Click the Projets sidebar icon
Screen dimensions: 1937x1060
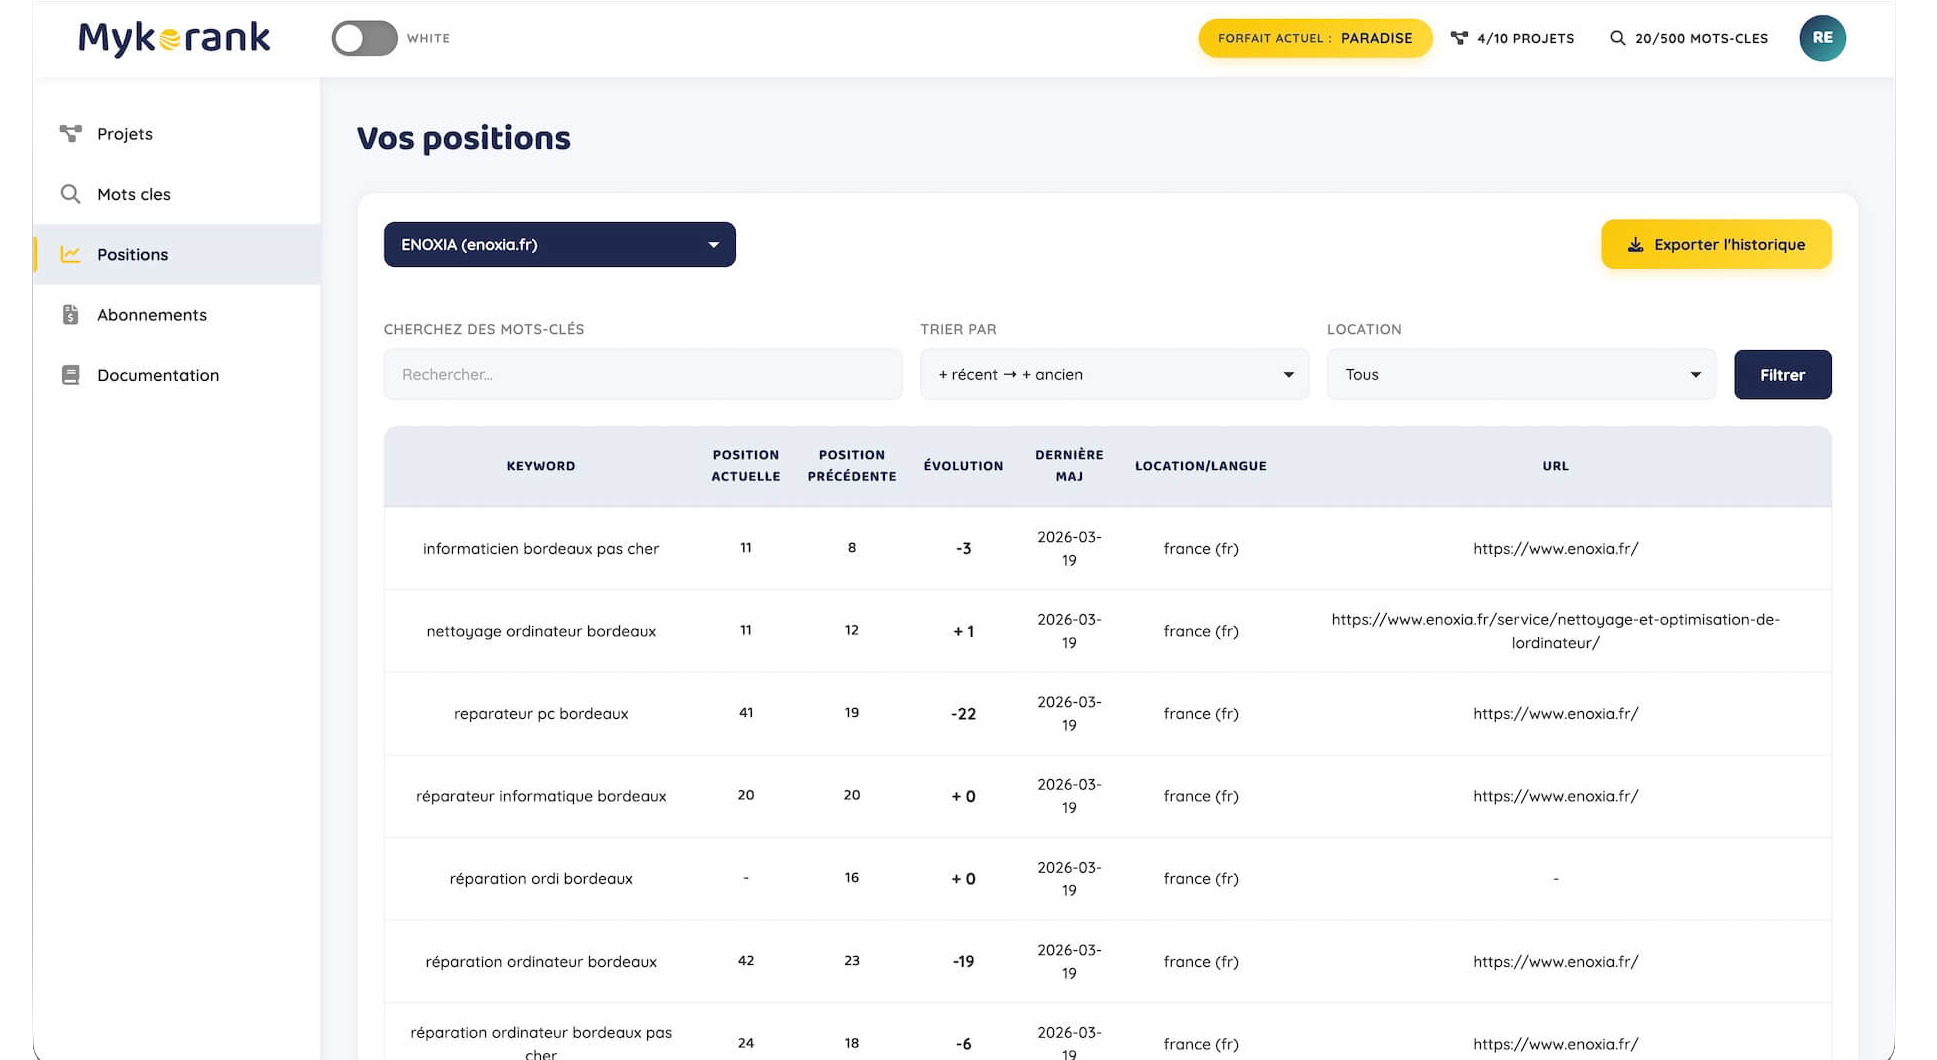click(x=70, y=134)
